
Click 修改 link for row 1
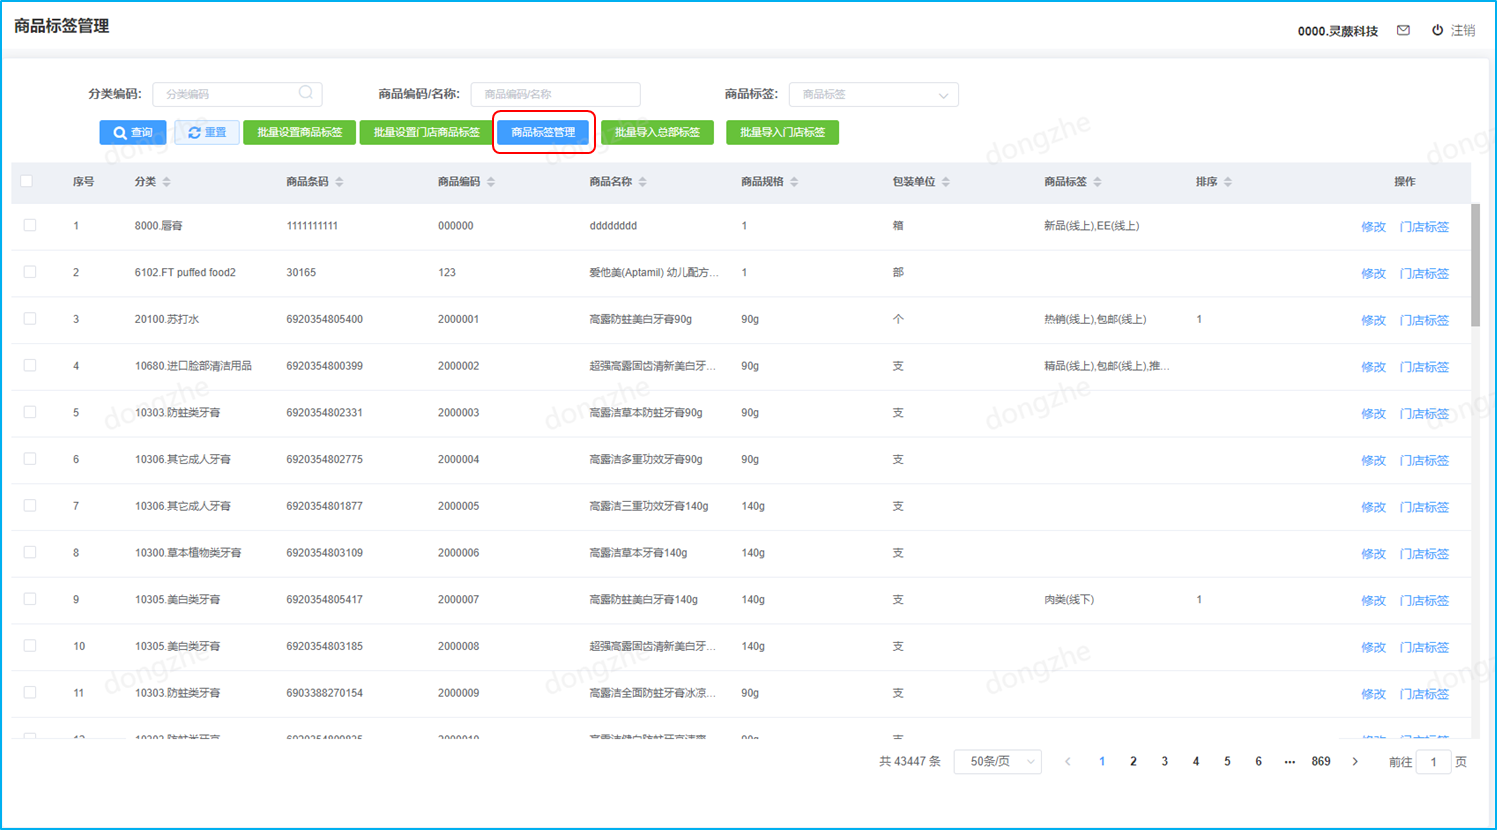(x=1373, y=227)
